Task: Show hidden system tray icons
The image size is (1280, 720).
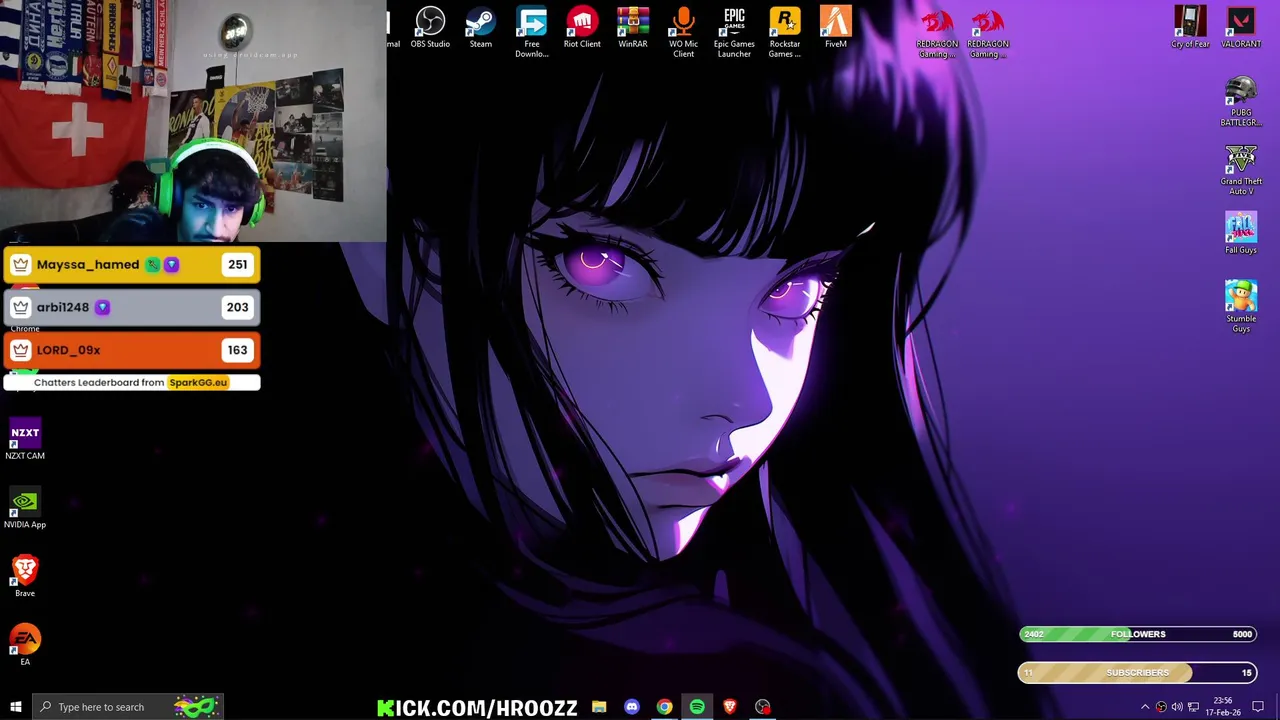Action: [x=1145, y=707]
